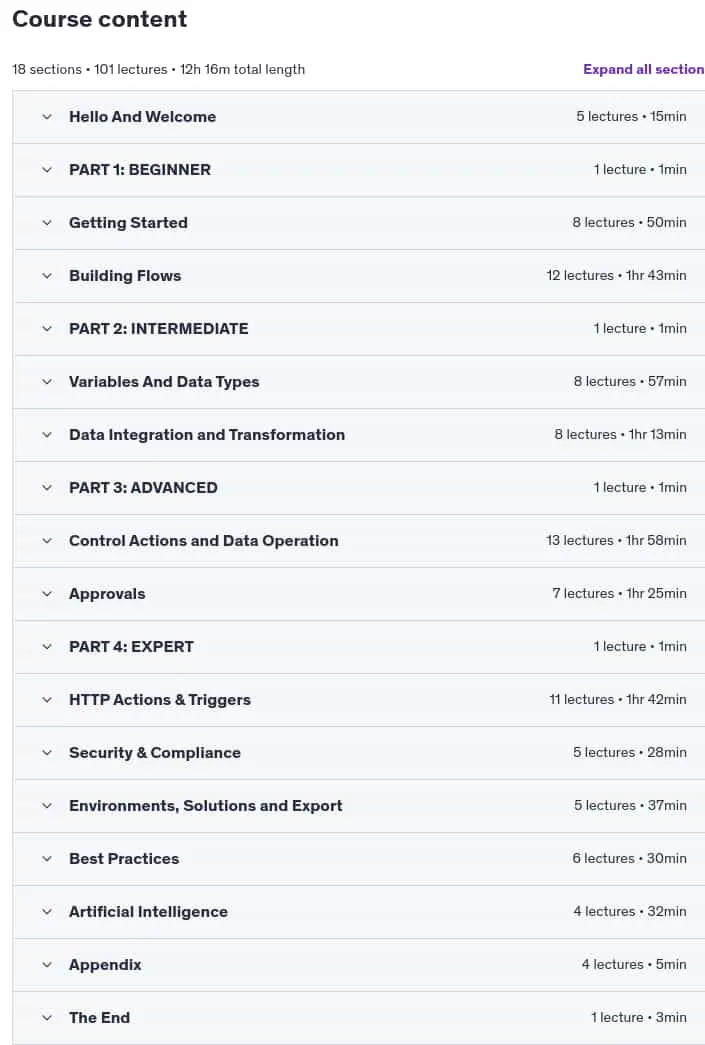705x1045 pixels.
Task: Click the Appendix section heading
Action: [105, 964]
